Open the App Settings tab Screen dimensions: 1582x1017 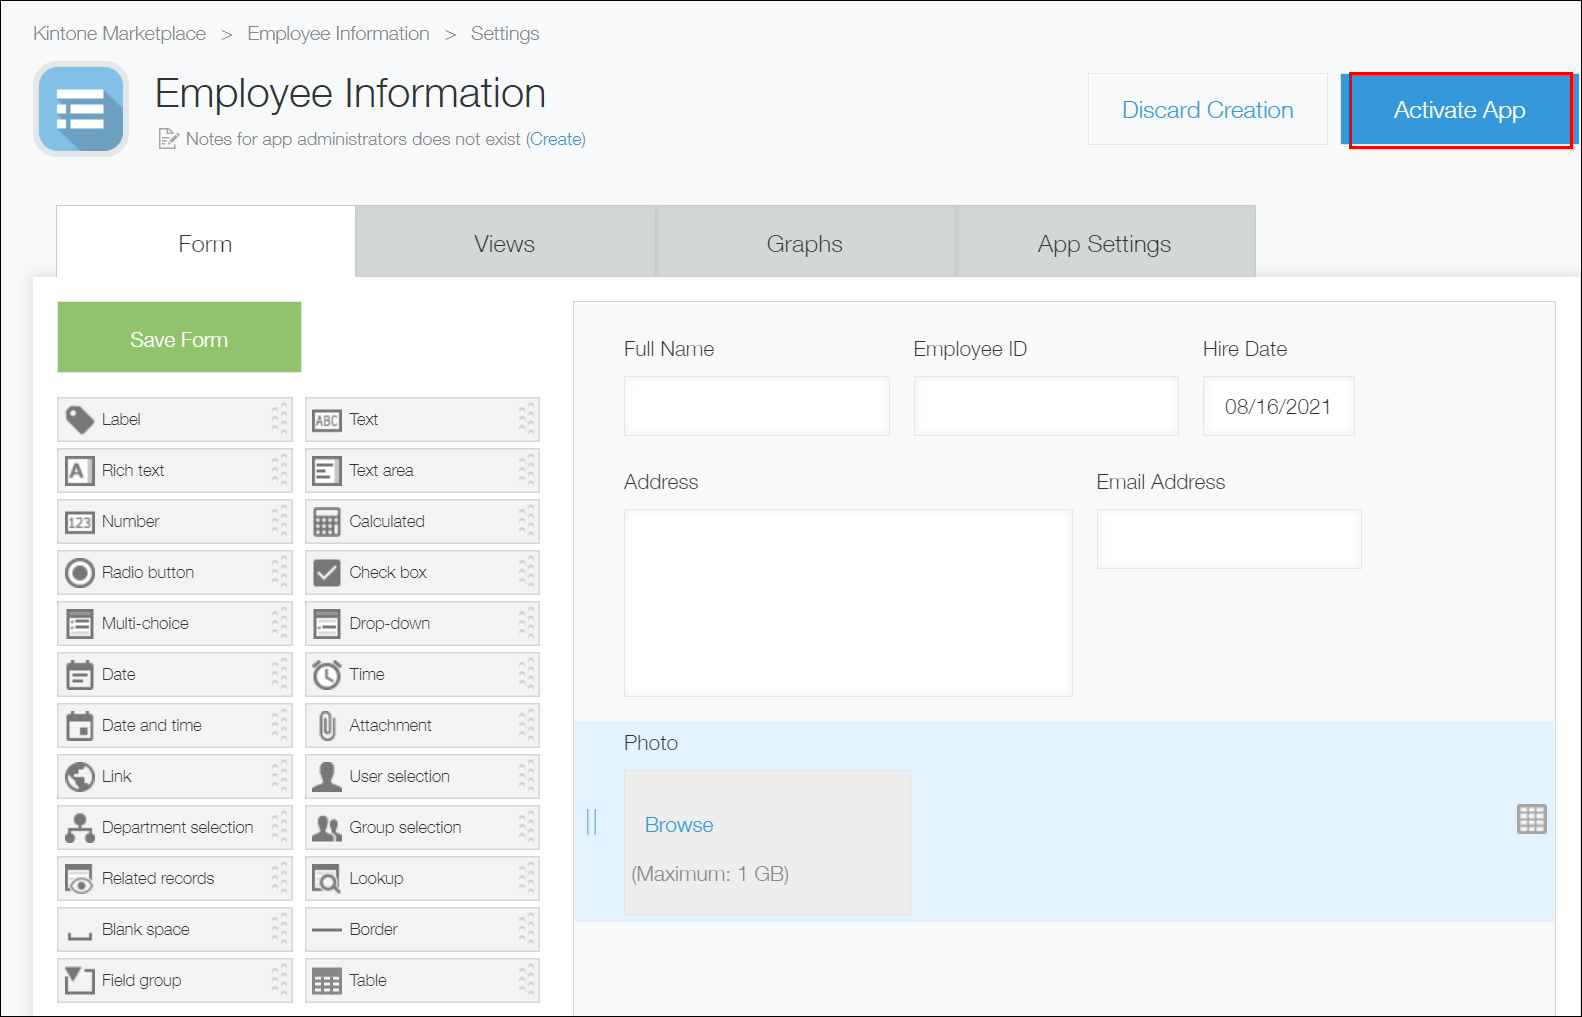1104,244
